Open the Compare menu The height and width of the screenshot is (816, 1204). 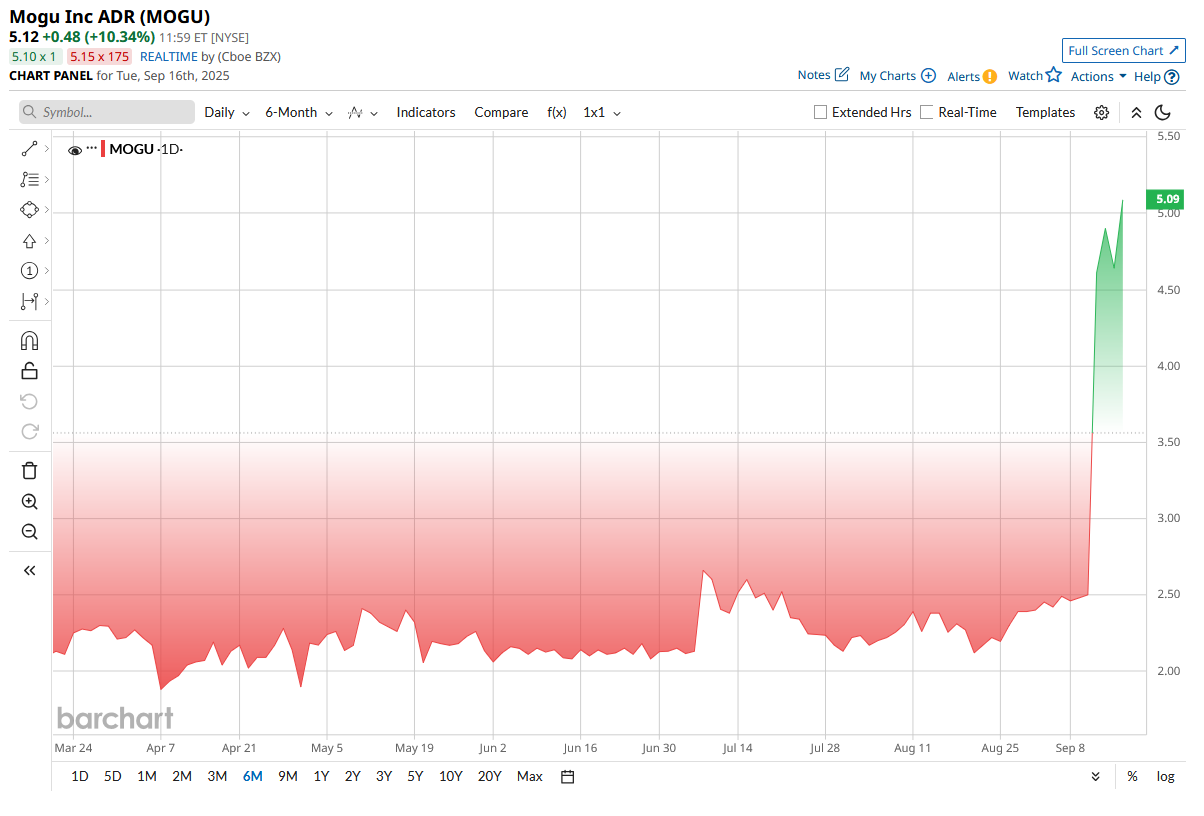501,112
